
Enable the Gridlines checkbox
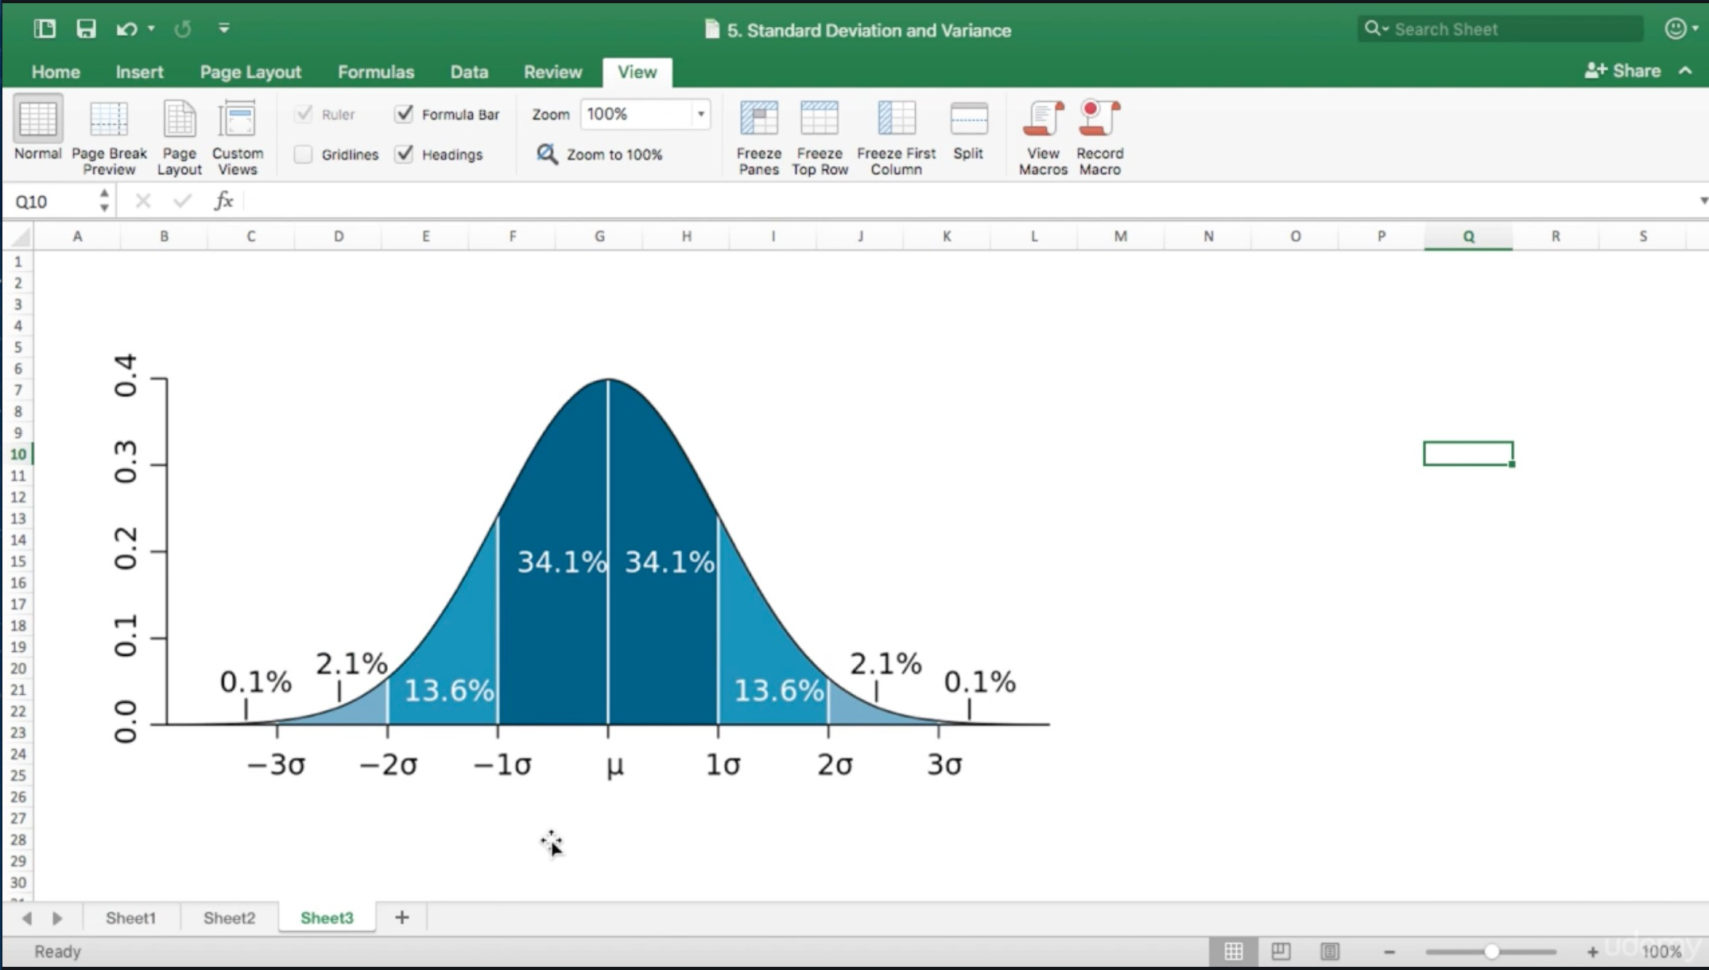tap(303, 155)
